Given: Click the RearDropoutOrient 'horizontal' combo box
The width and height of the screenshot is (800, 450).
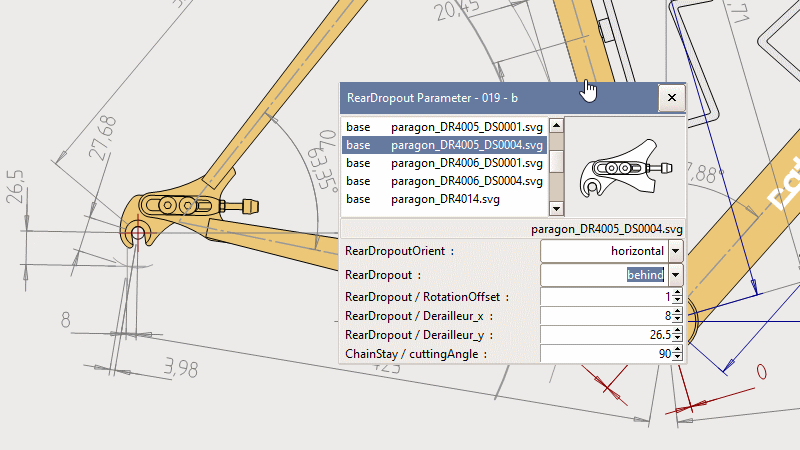Looking at the screenshot, I should (x=604, y=252).
